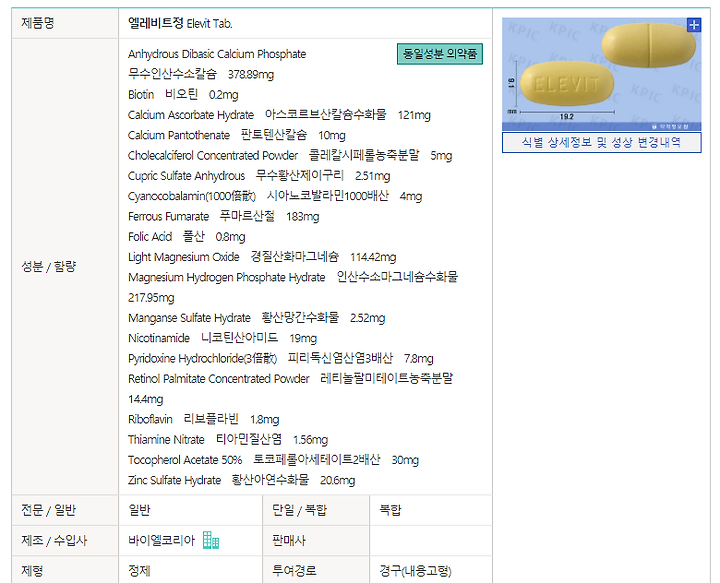Open 식별 상세정보 및 성상 변경내역 link
The height and width of the screenshot is (583, 720).
(601, 142)
